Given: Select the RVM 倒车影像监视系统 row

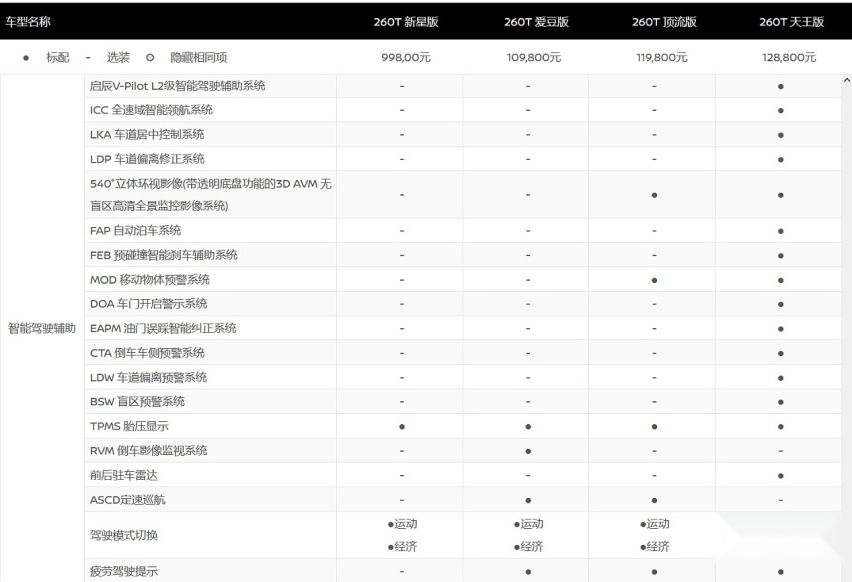Looking at the screenshot, I should click(x=463, y=450).
